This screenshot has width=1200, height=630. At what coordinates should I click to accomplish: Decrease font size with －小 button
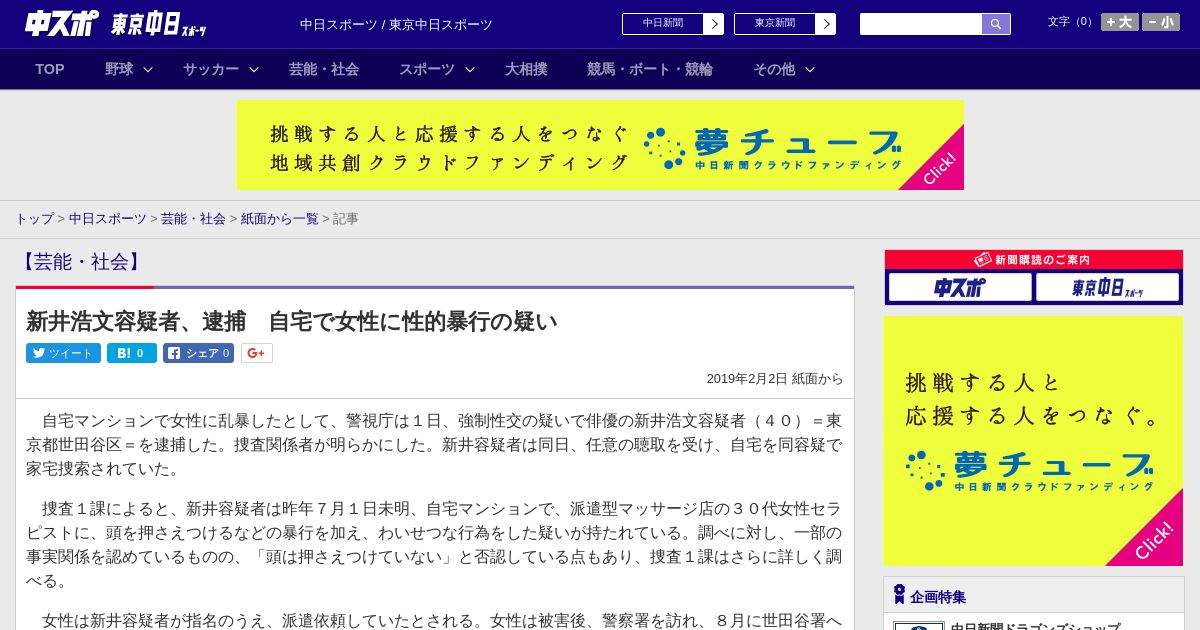[1161, 22]
